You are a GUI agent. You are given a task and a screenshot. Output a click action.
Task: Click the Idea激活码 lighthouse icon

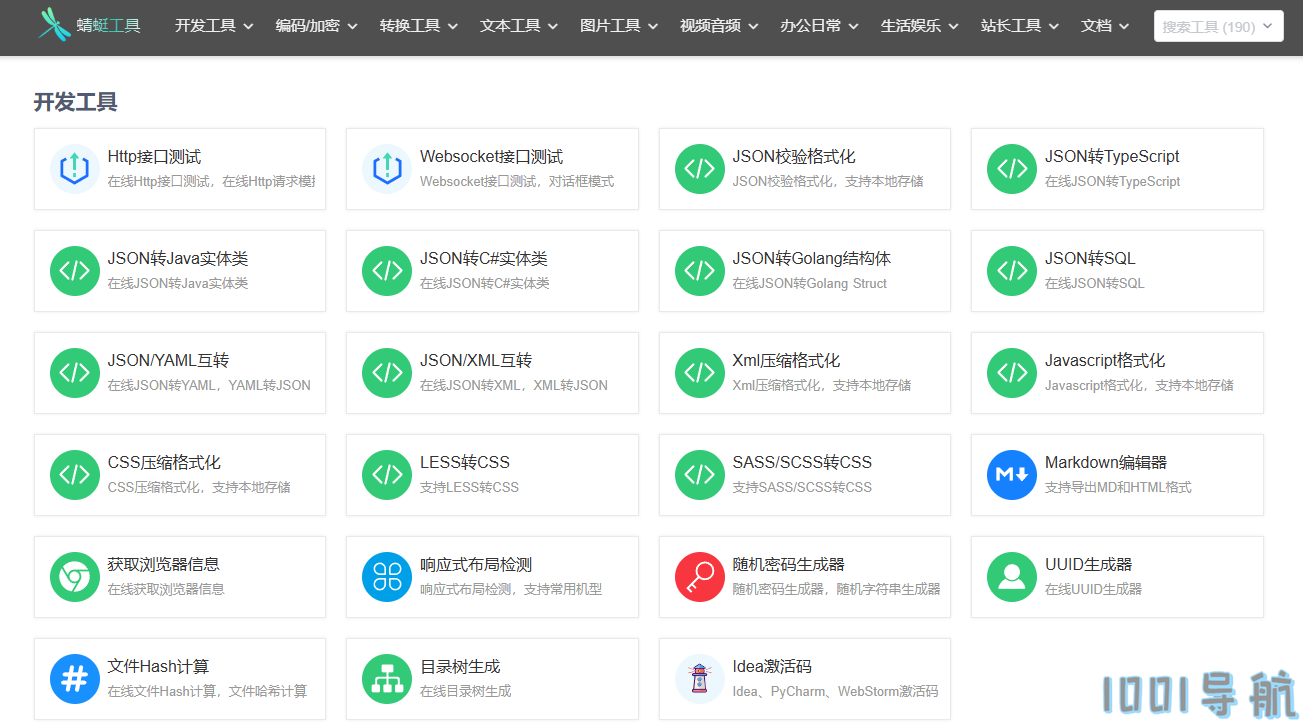coord(700,679)
